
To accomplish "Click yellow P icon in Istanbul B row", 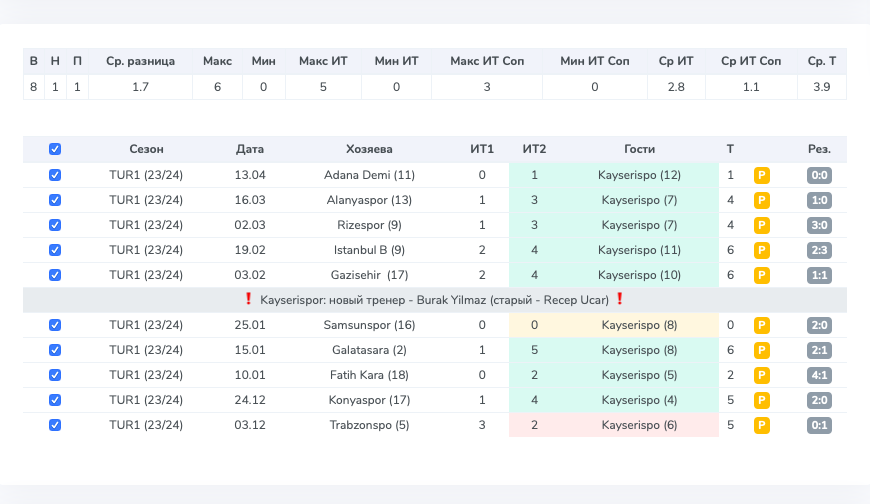I will pos(762,250).
